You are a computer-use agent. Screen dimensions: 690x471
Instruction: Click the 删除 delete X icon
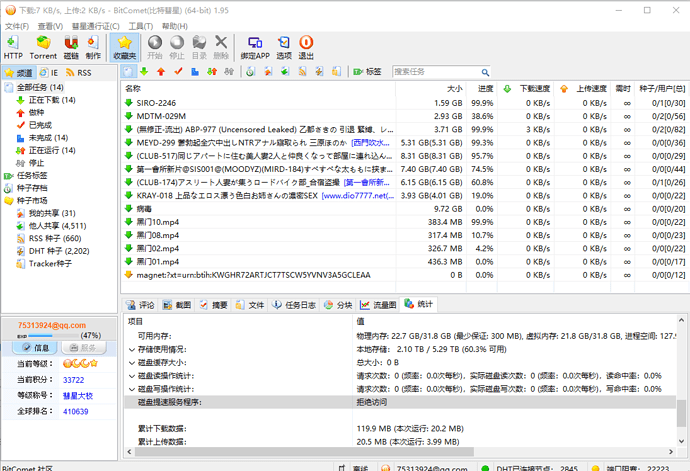point(221,47)
